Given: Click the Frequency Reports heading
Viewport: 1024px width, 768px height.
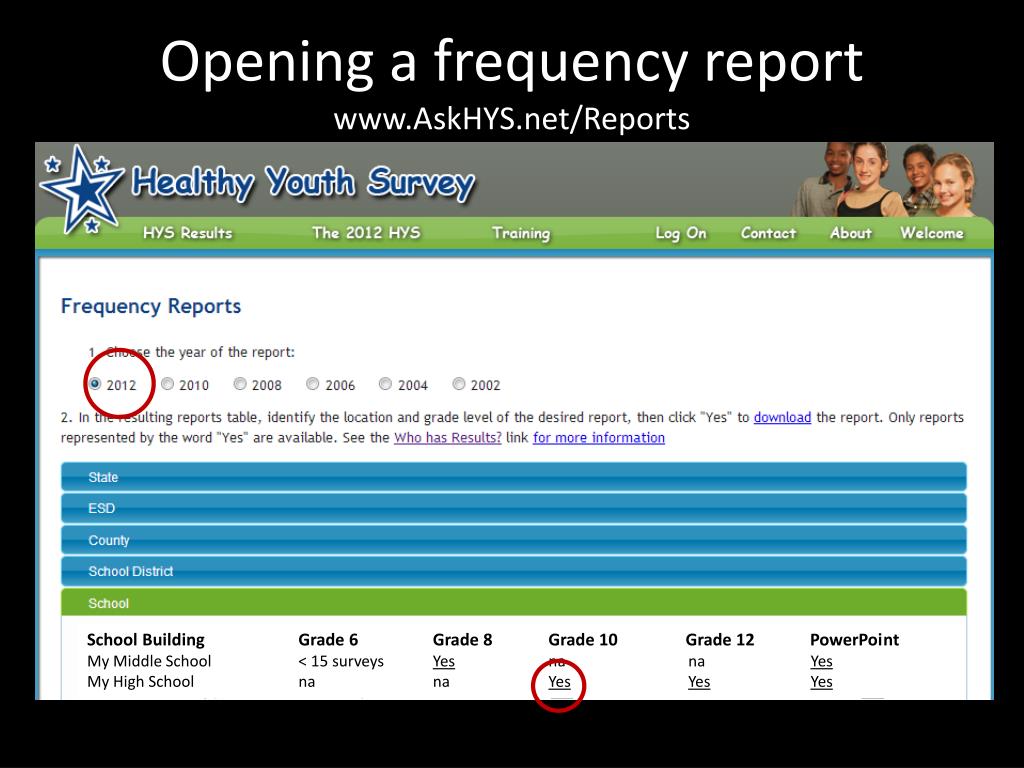Looking at the screenshot, I should (151, 306).
